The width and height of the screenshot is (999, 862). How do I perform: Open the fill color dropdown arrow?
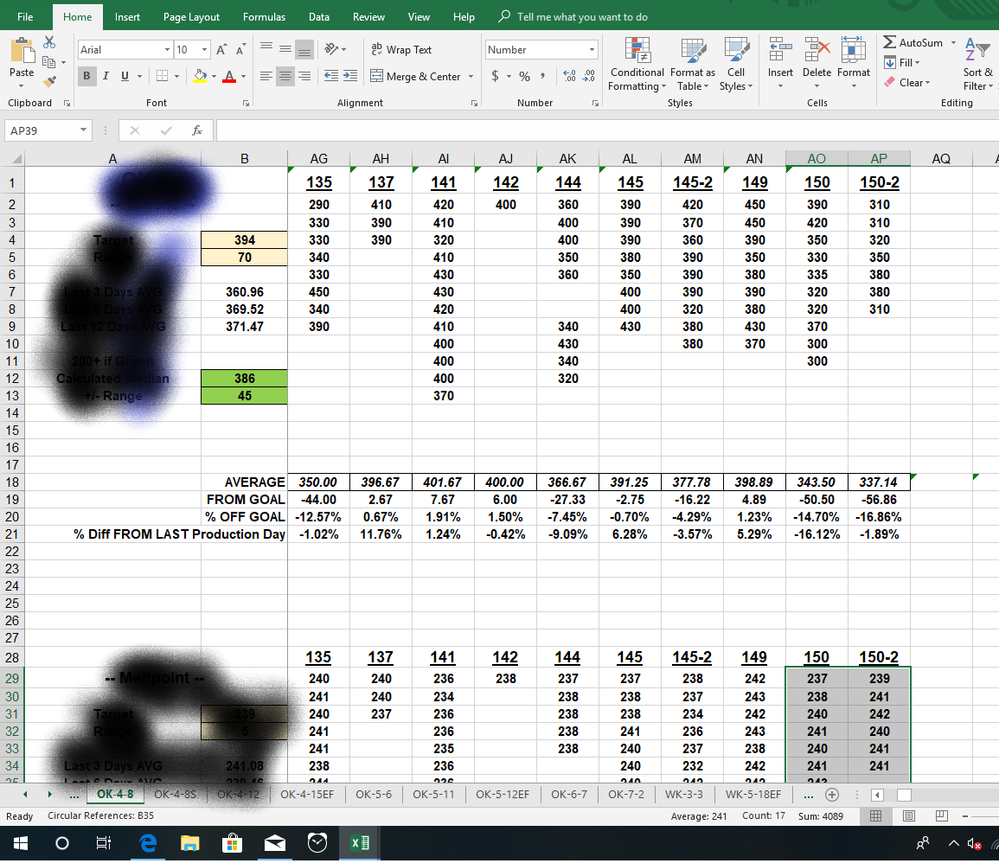point(213,76)
